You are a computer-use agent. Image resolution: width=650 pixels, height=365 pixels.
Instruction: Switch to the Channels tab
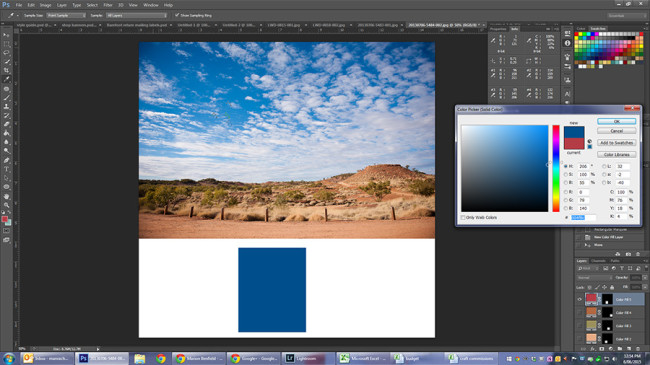pyautogui.click(x=598, y=261)
